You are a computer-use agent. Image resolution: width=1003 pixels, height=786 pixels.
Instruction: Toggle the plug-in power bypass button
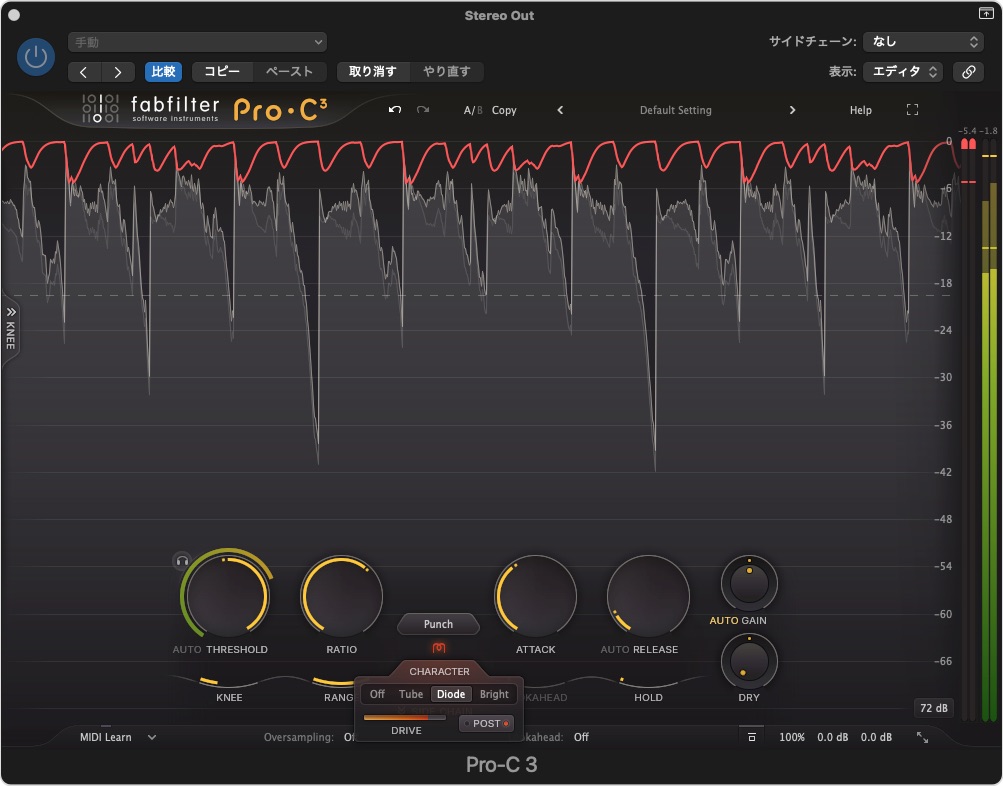[36, 57]
